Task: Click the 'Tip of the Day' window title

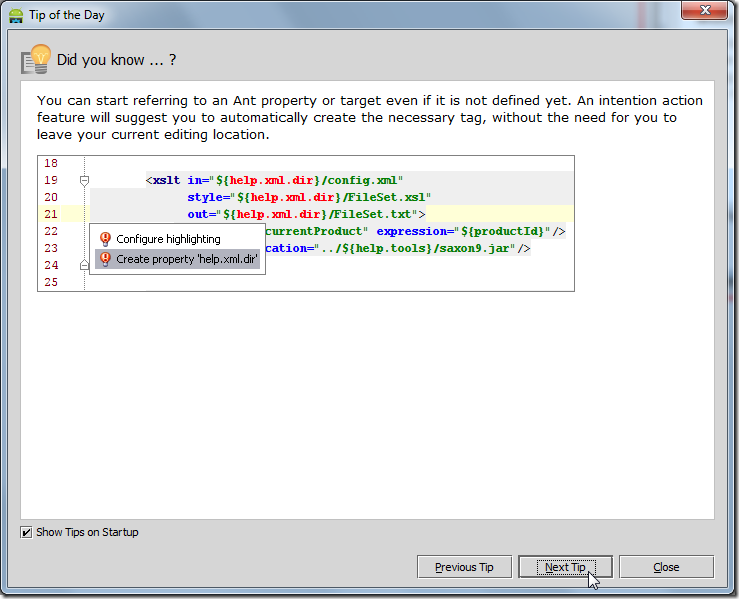Action: pos(66,15)
